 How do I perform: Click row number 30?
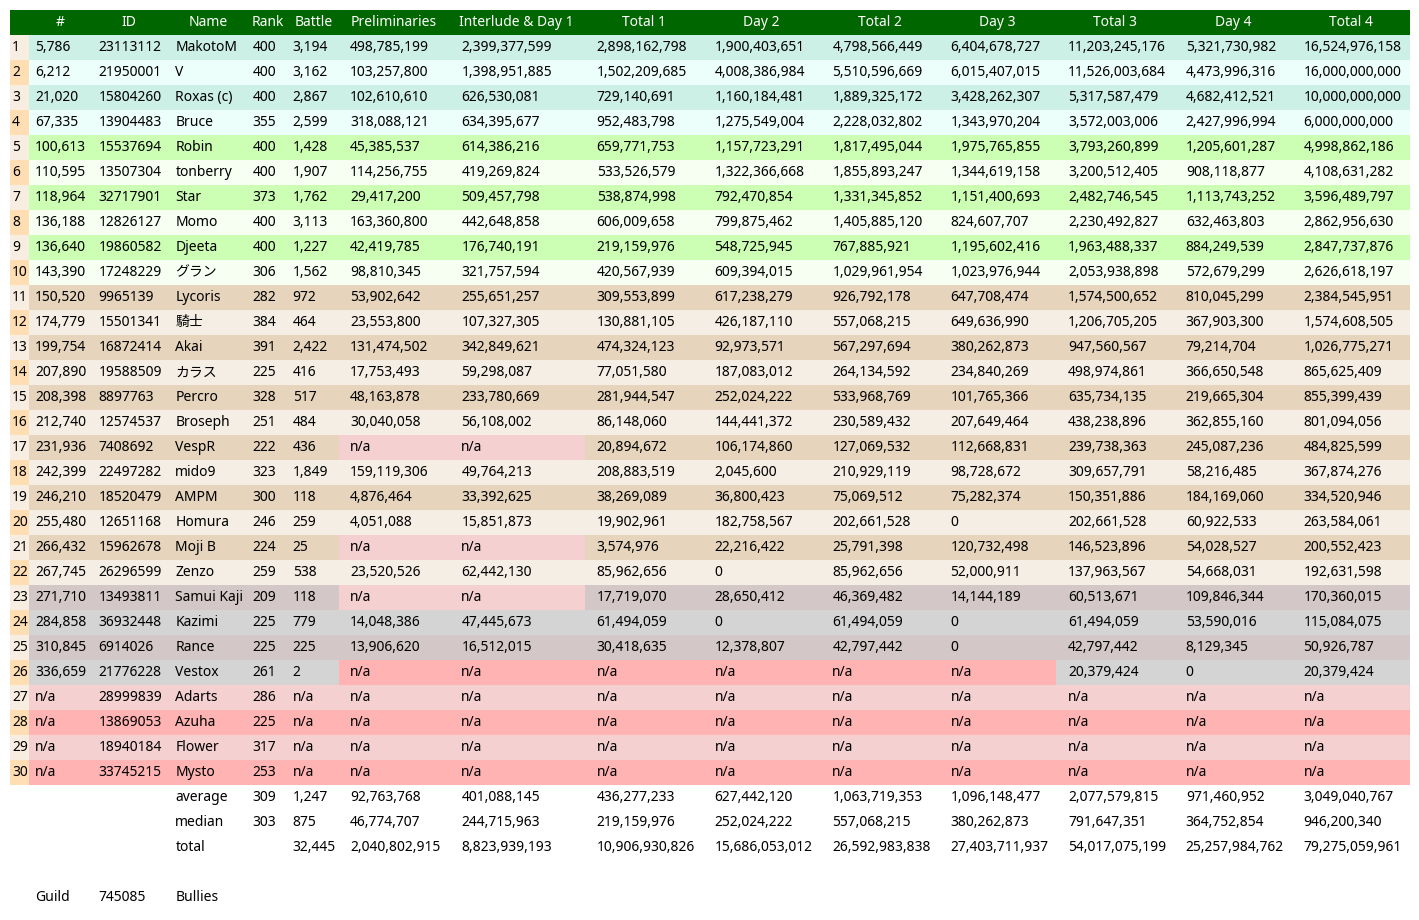coord(20,771)
